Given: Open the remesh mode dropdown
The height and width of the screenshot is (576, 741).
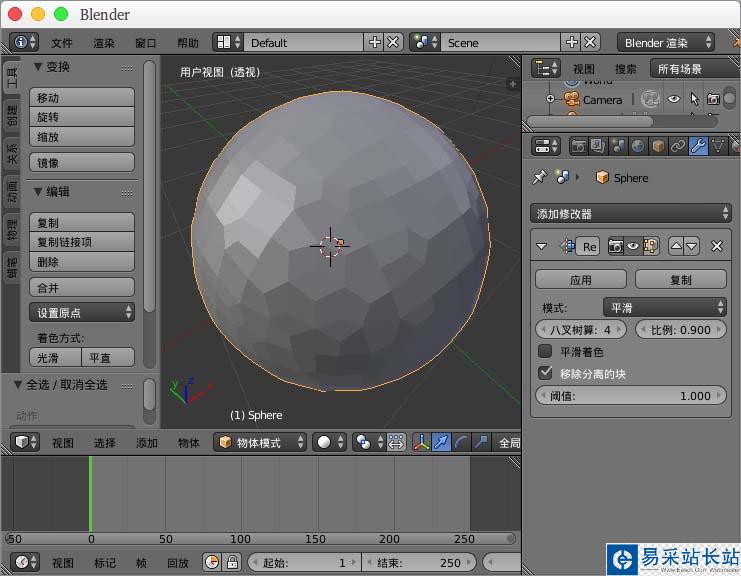Looking at the screenshot, I should pyautogui.click(x=664, y=308).
